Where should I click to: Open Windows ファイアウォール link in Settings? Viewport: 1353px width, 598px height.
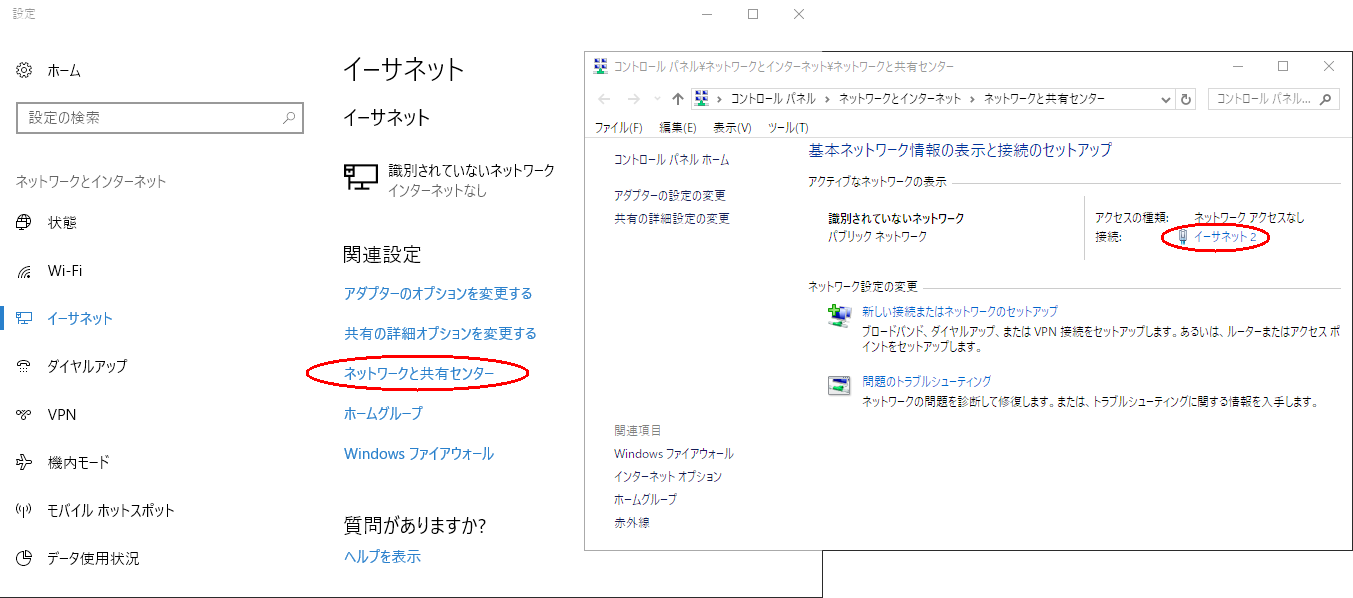click(419, 454)
